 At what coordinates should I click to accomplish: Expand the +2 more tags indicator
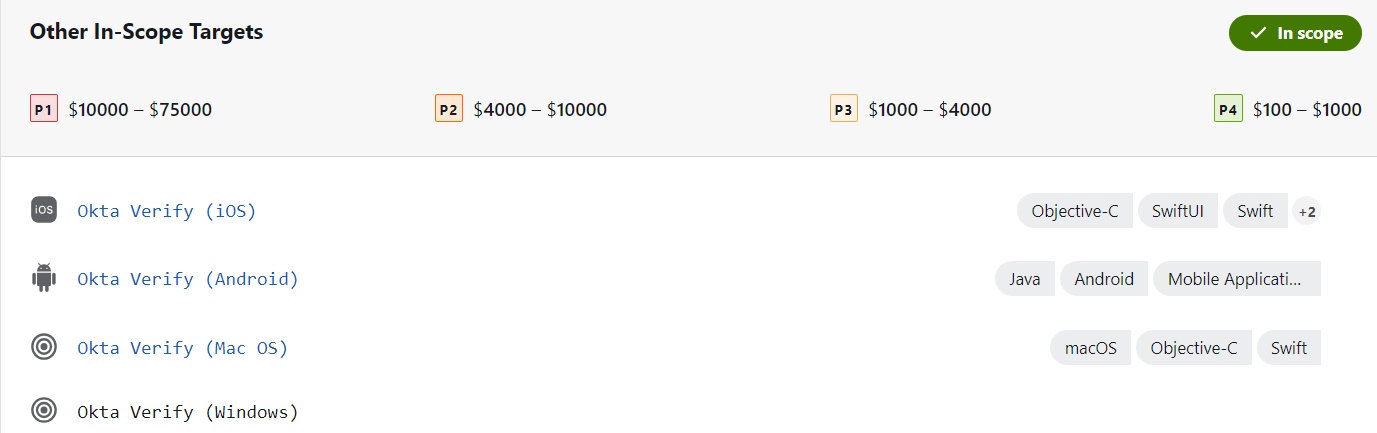(x=1307, y=211)
